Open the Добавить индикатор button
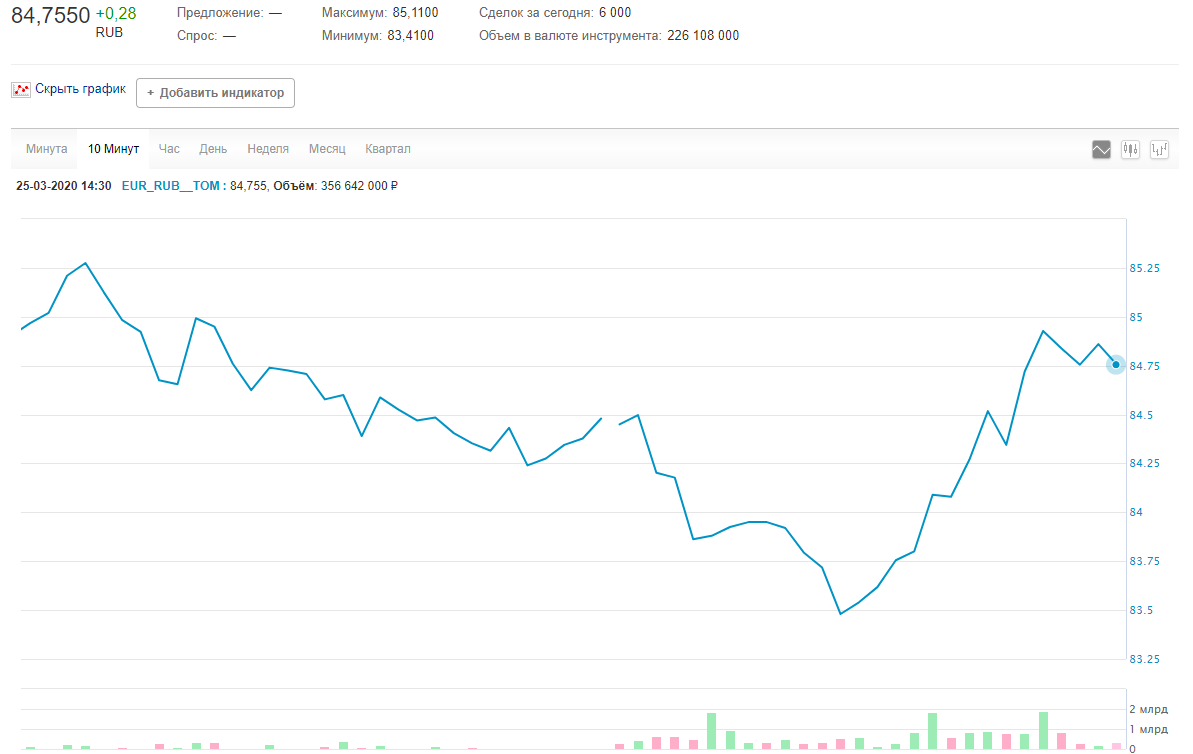Image resolution: width=1193 pixels, height=754 pixels. point(215,93)
